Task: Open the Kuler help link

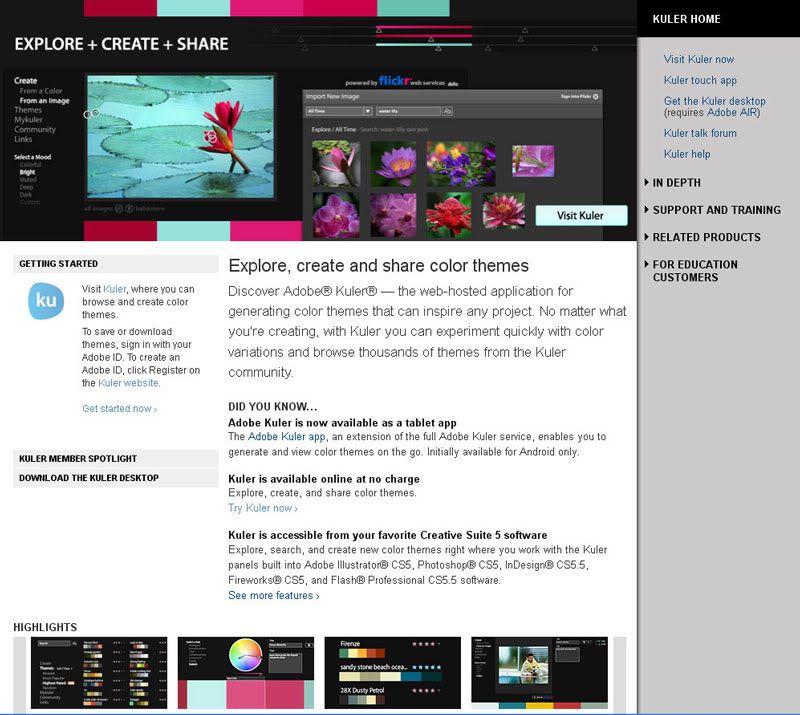Action: coord(687,154)
